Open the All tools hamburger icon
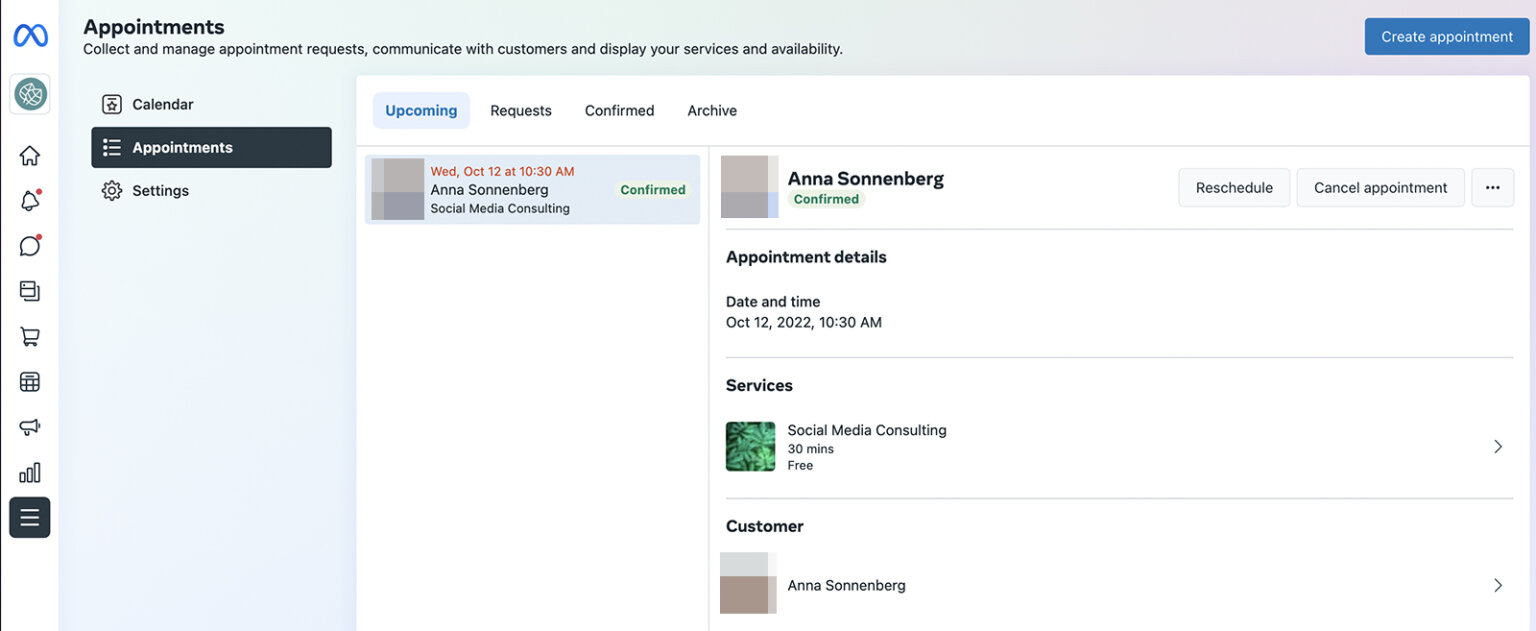 [x=29, y=517]
